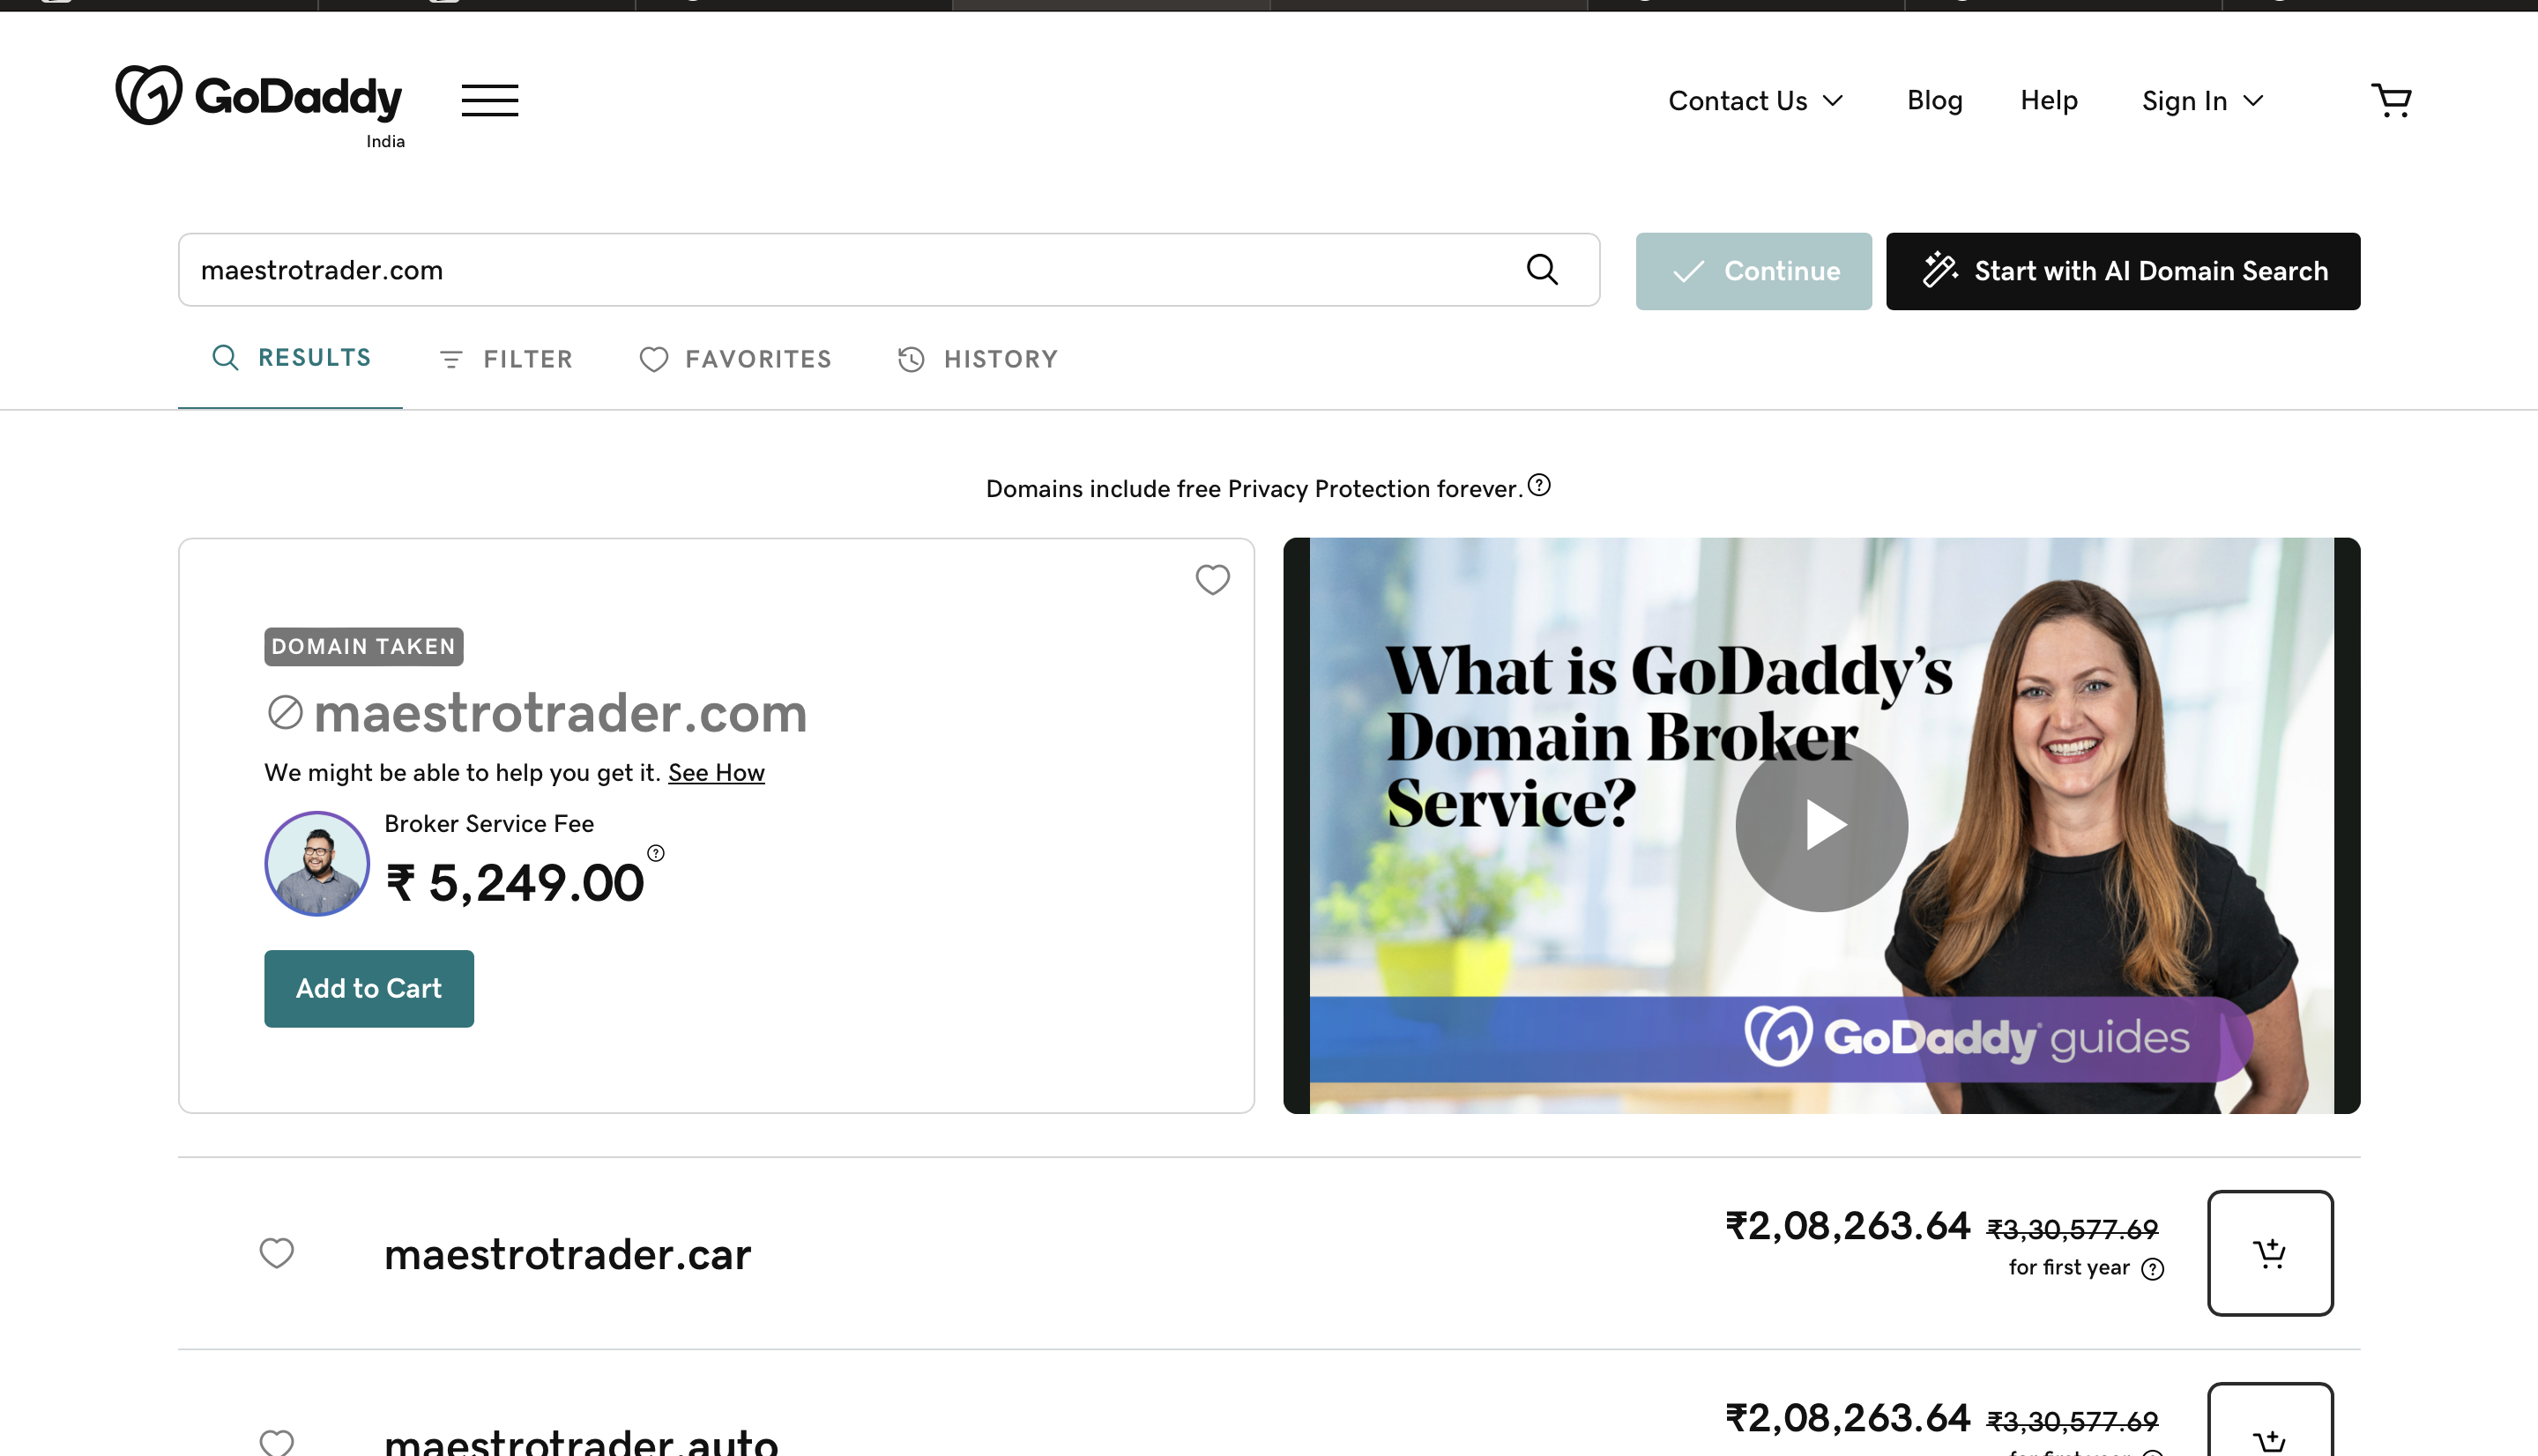This screenshot has height=1456, width=2538.
Task: Toggle favorite heart for maestrotrader.auto
Action: pyautogui.click(x=277, y=1443)
